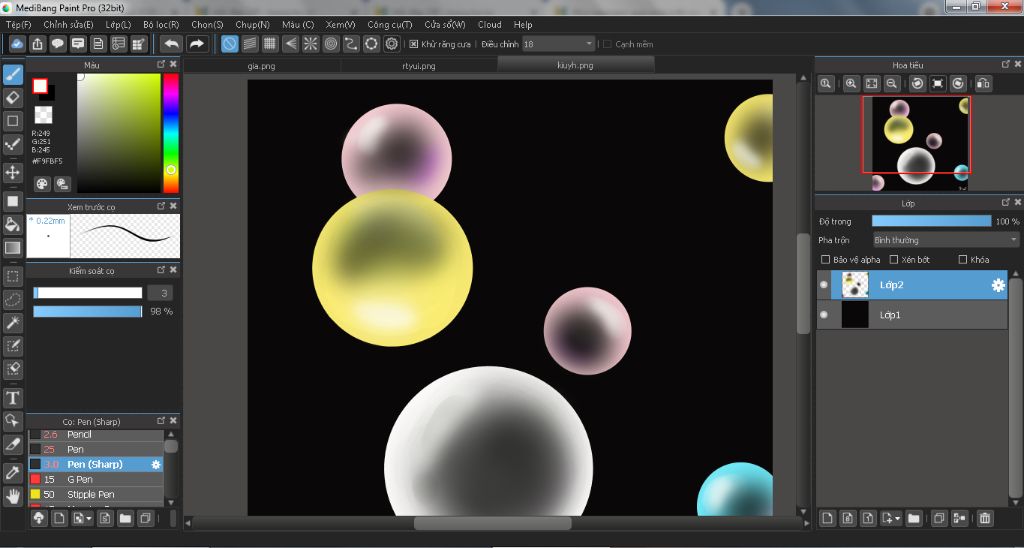Open the Pha trộn blend mode dropdown
This screenshot has height=548, width=1024.
[x=946, y=240]
